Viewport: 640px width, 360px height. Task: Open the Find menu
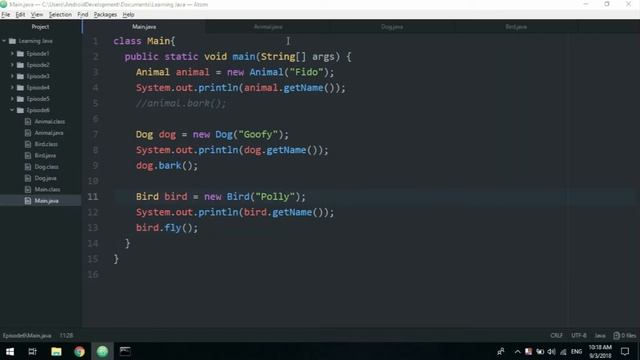[82, 14]
